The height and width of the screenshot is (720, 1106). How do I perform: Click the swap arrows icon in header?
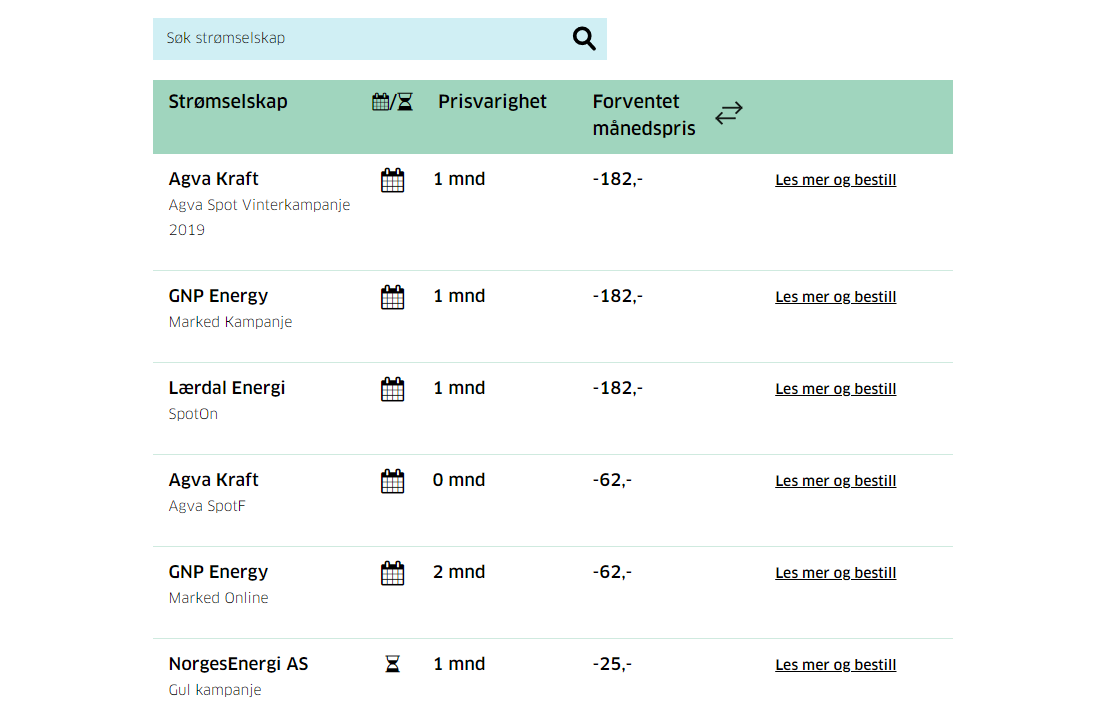(729, 113)
